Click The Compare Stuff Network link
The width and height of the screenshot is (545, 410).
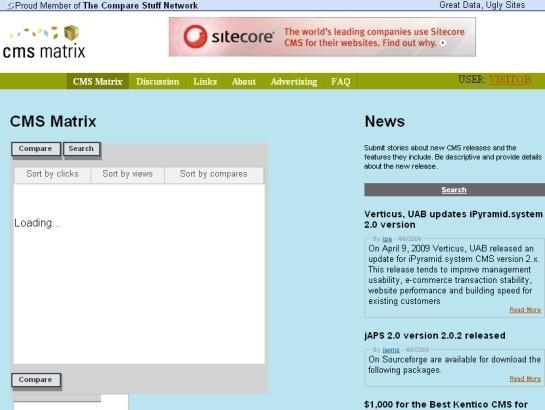coord(140,6)
